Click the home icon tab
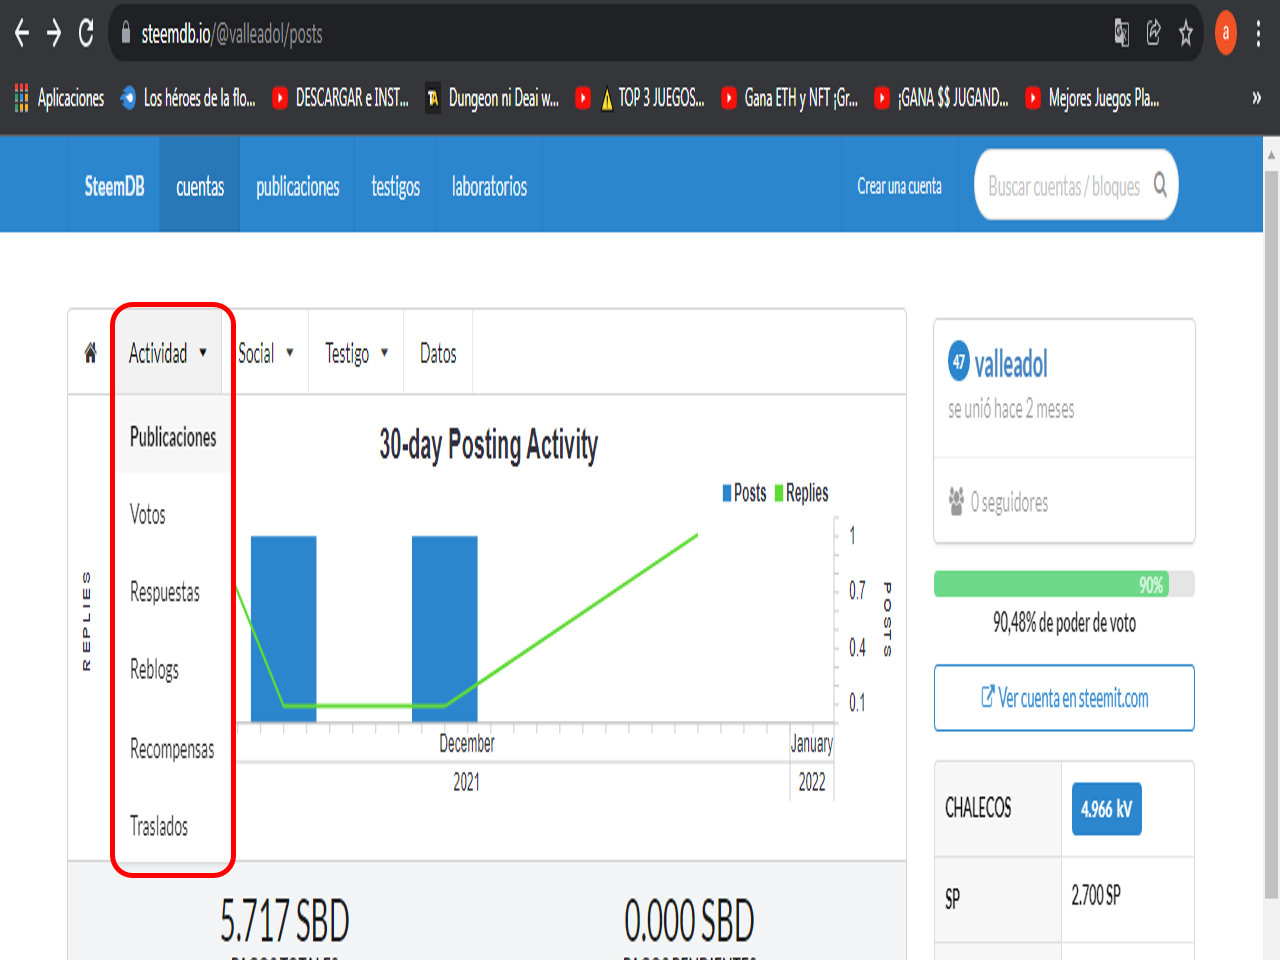Image resolution: width=1280 pixels, height=960 pixels. (90, 352)
